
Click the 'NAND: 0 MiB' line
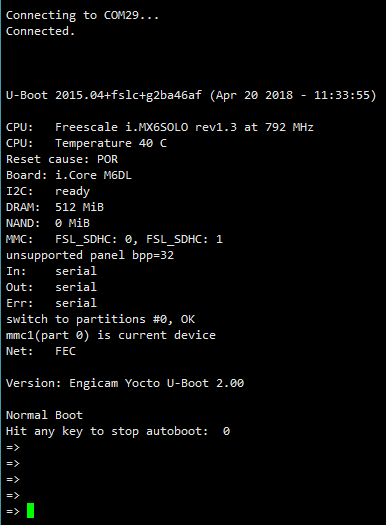pyautogui.click(x=48, y=223)
